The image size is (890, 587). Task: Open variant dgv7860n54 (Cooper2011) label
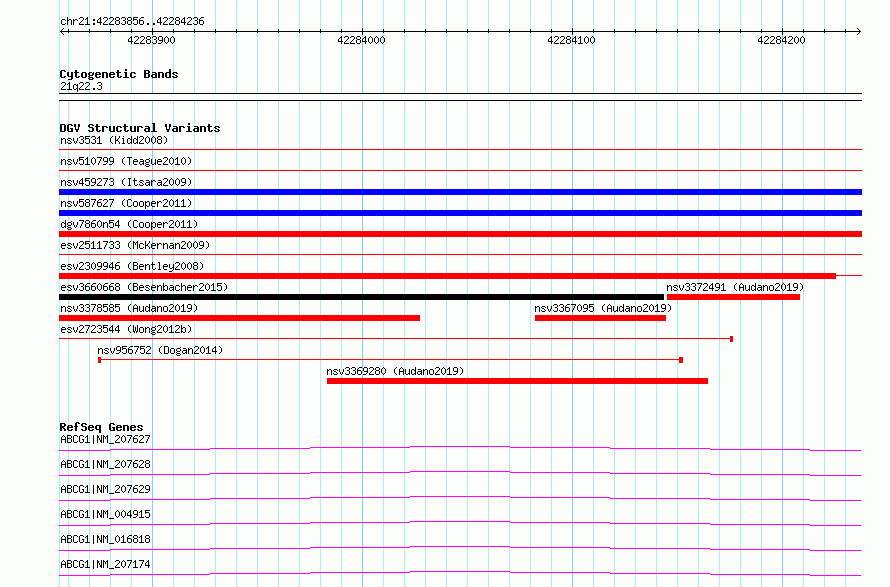129,224
